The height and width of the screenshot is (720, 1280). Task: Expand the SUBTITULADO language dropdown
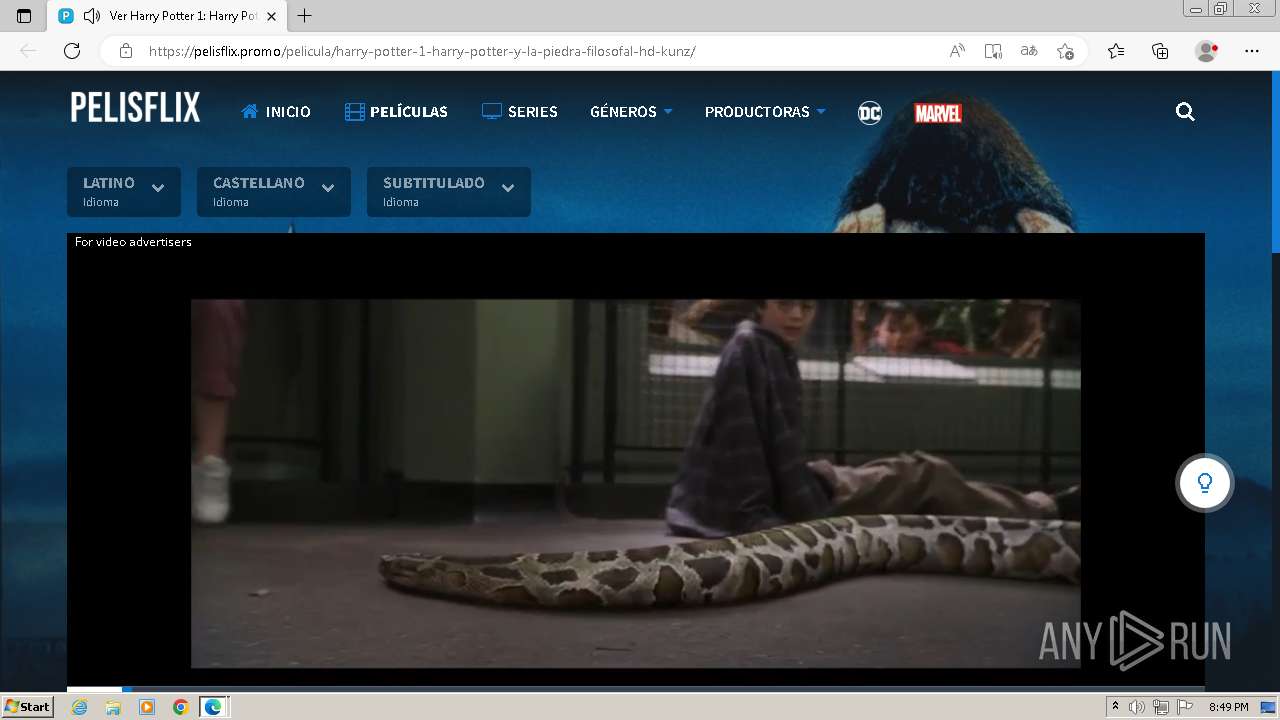[x=449, y=191]
